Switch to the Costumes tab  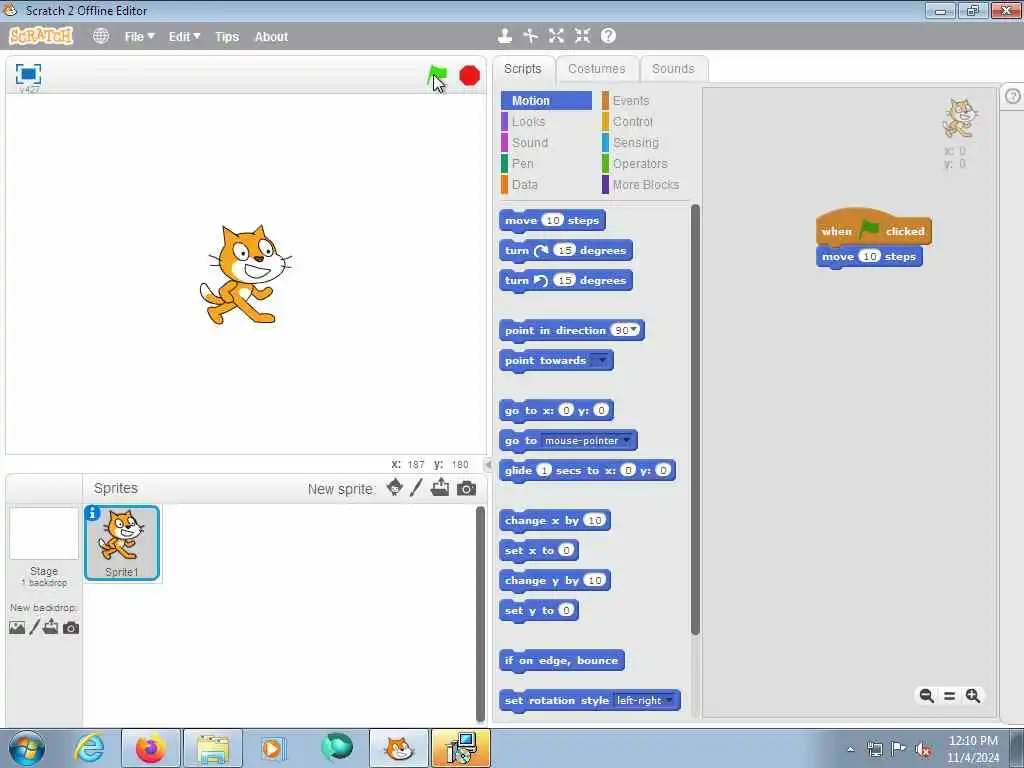point(596,69)
